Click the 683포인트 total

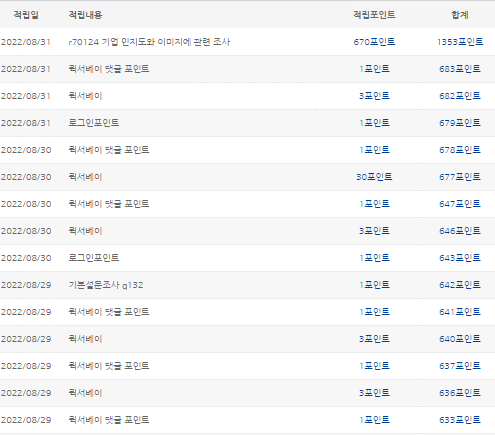click(460, 69)
